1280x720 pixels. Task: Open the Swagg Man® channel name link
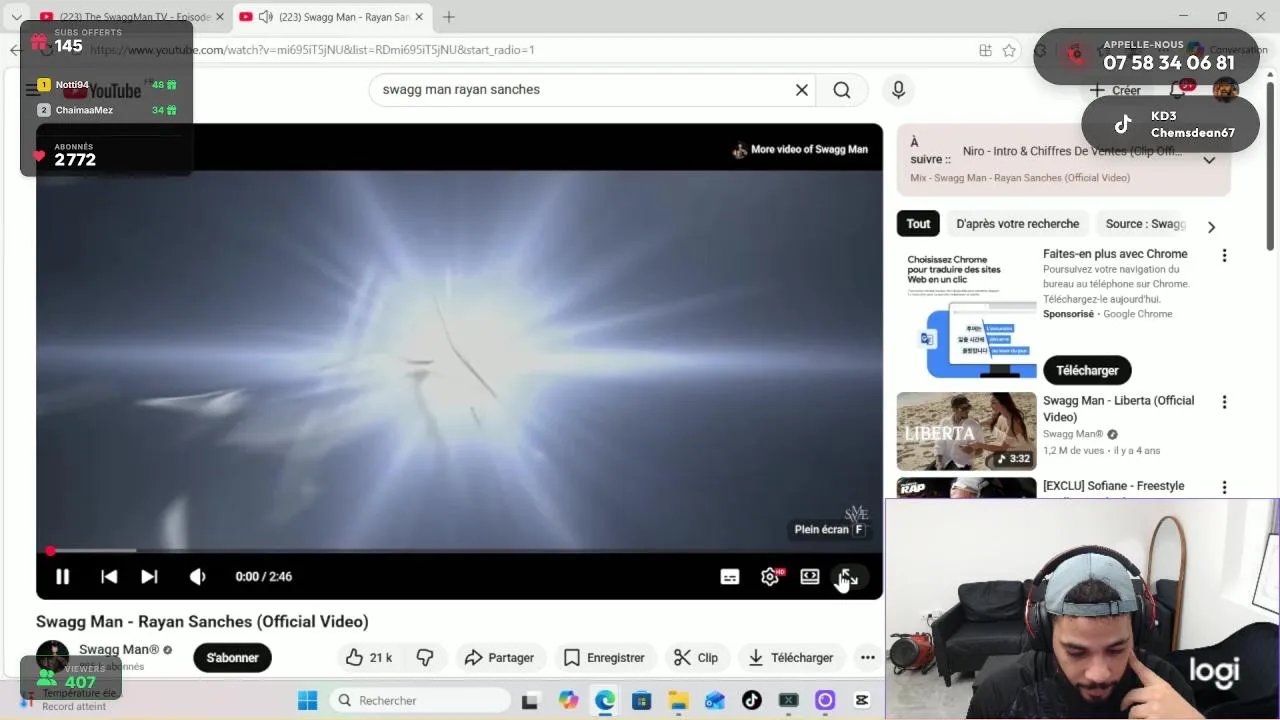point(119,650)
